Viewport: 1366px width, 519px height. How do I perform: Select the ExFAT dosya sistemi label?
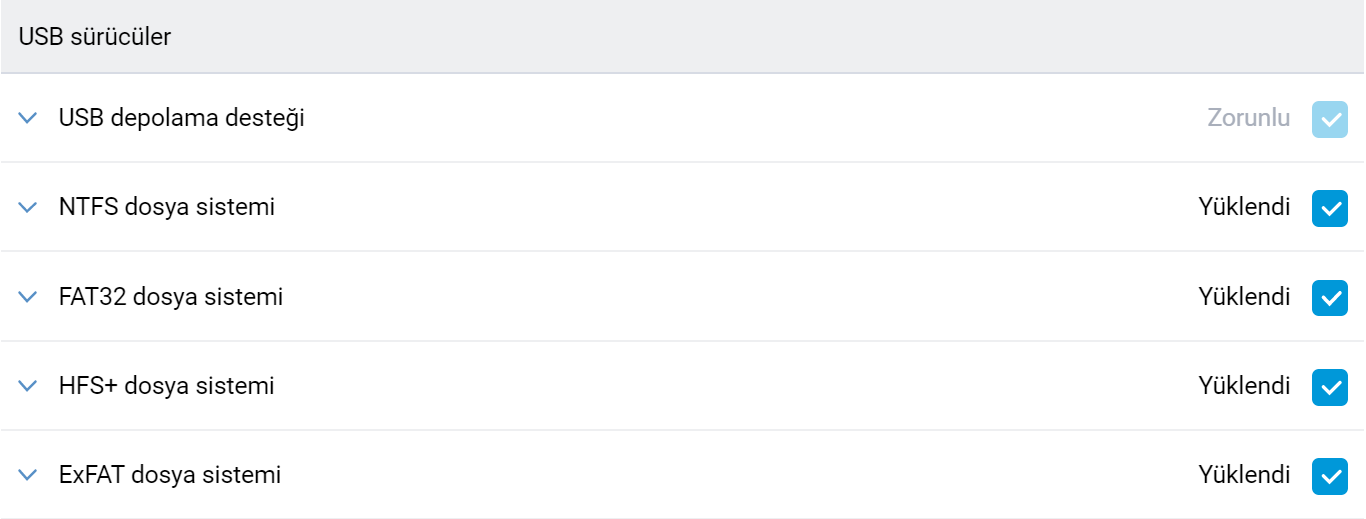pos(169,475)
